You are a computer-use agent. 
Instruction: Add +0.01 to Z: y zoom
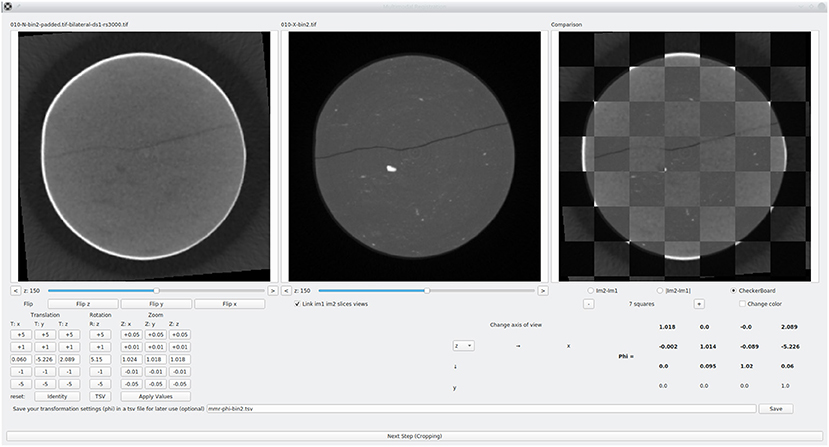click(x=155, y=347)
